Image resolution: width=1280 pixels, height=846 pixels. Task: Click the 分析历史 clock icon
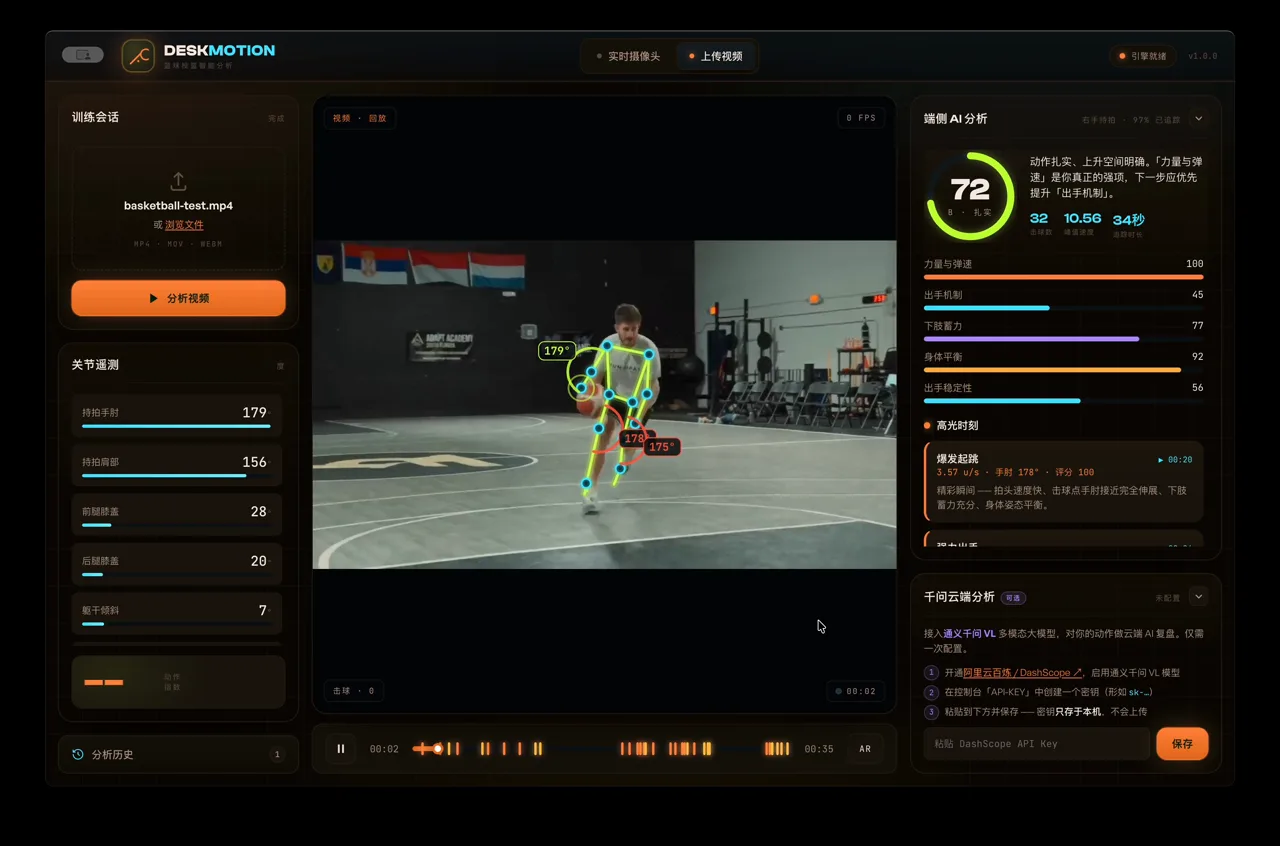click(78, 755)
